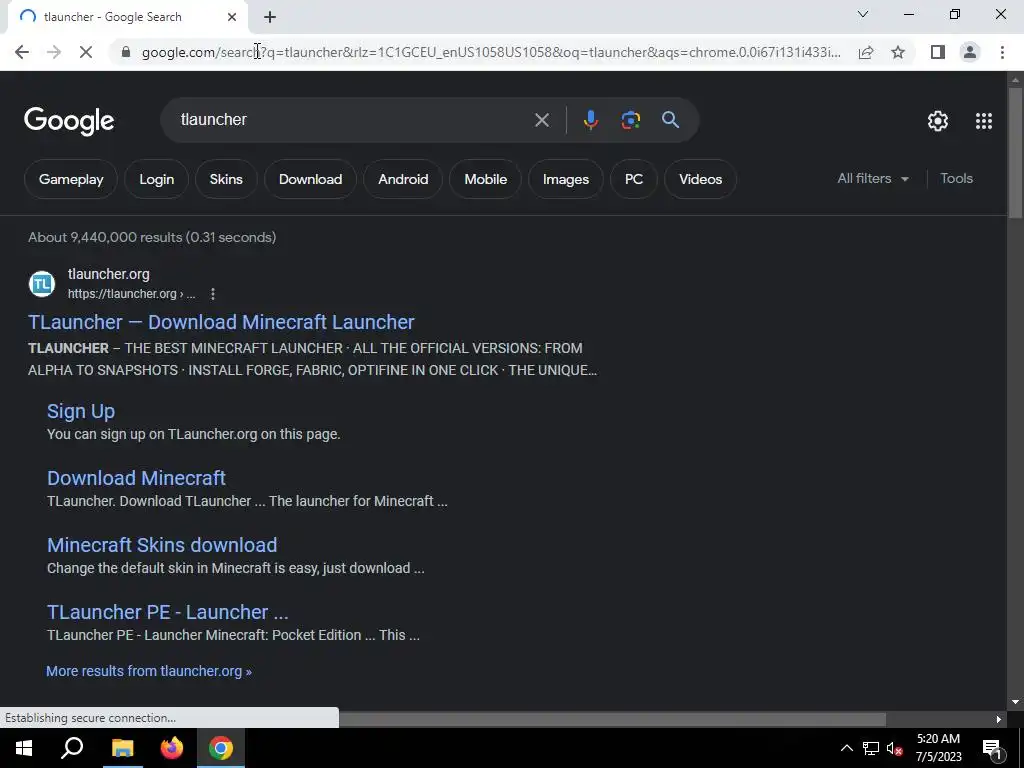Open Sign Up sitelink
This screenshot has height=768, width=1024.
pyautogui.click(x=81, y=411)
